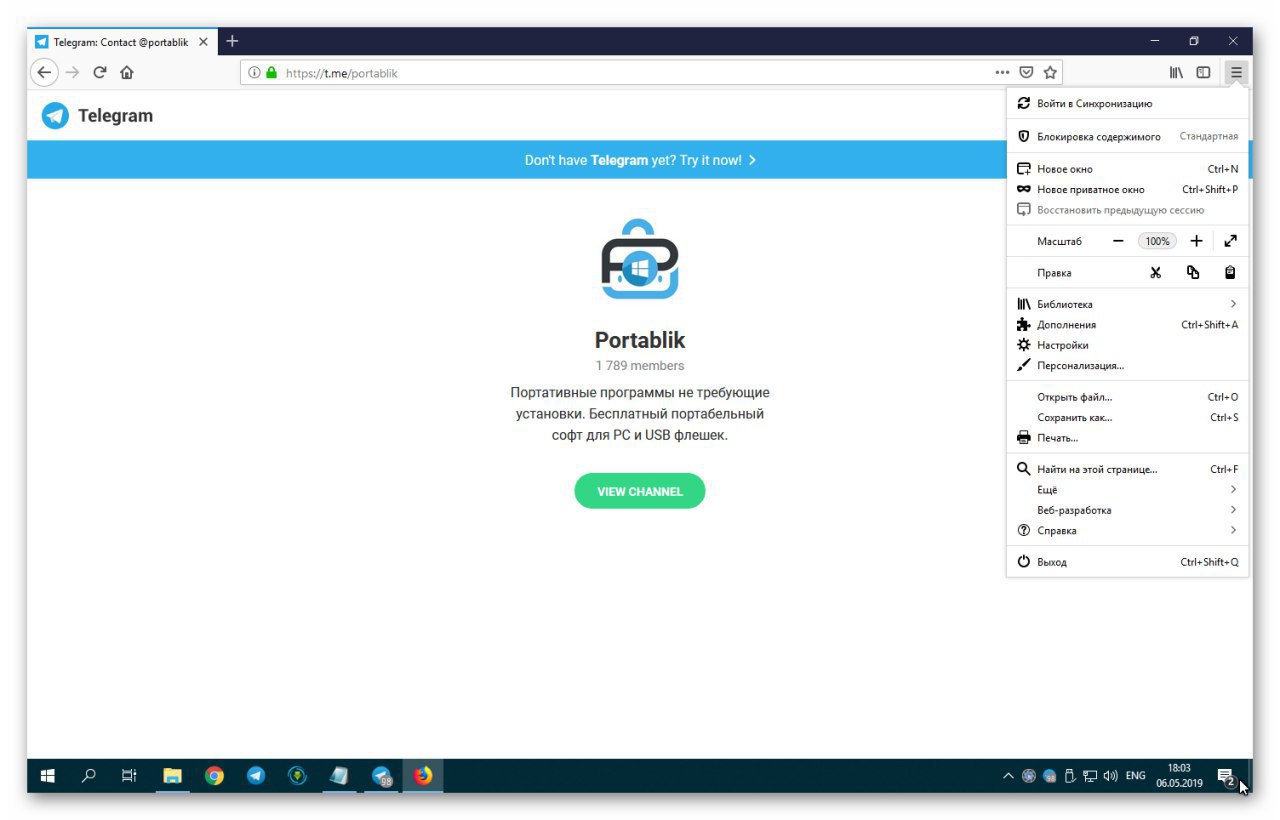The height and width of the screenshot is (820, 1280).
Task: Click the browser back arrow button
Action: (44, 72)
